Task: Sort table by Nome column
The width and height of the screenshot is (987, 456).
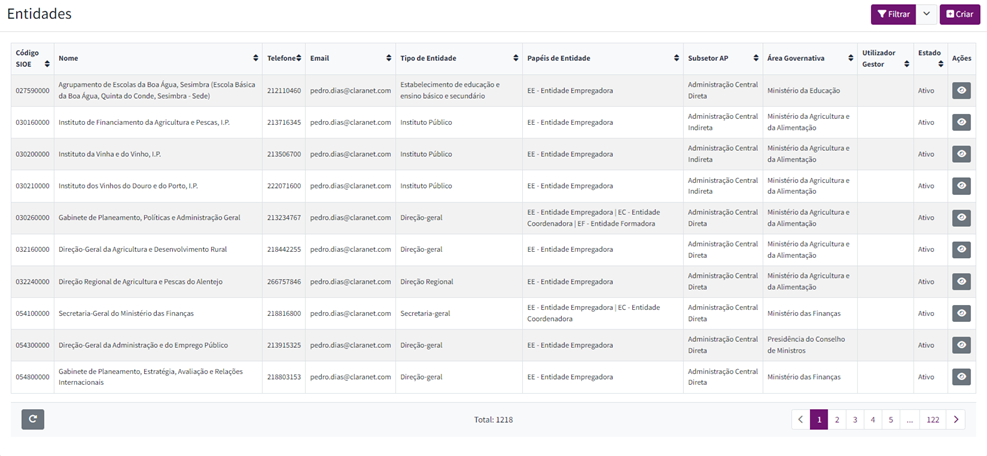Action: (256, 58)
